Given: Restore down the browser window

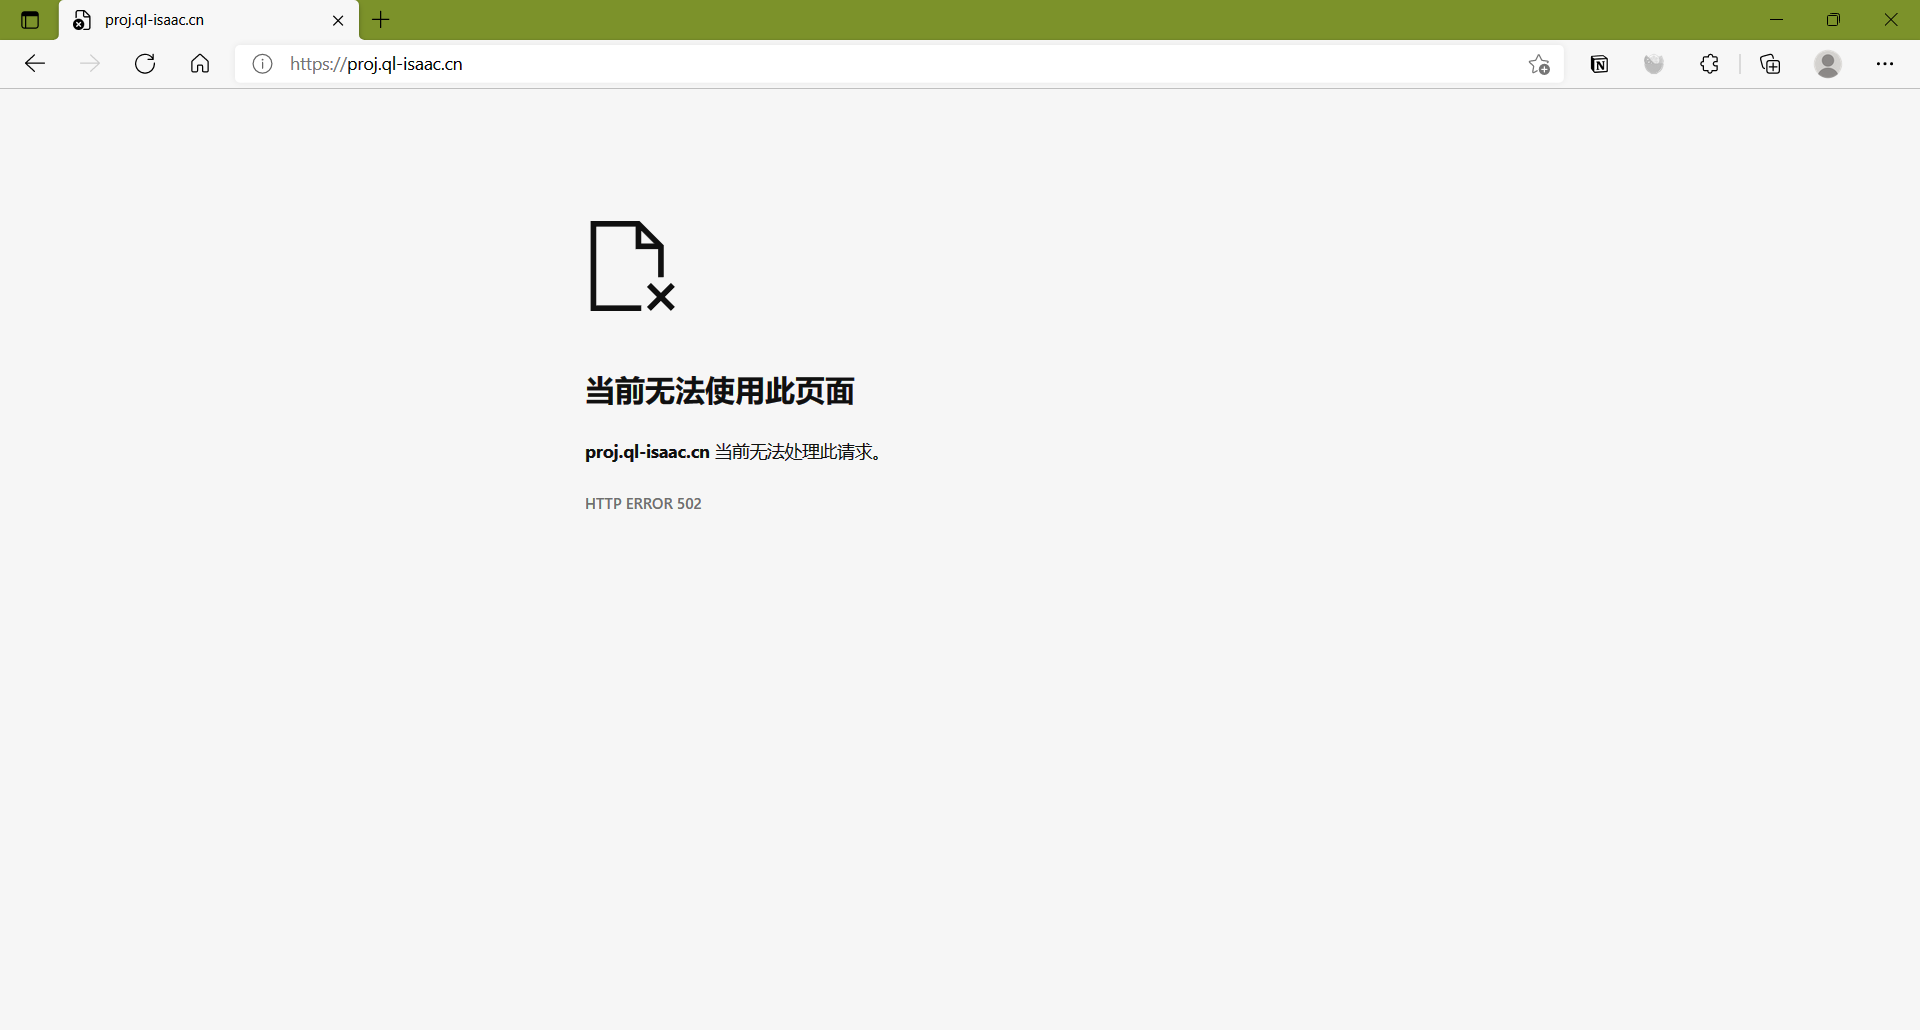Looking at the screenshot, I should [x=1834, y=19].
